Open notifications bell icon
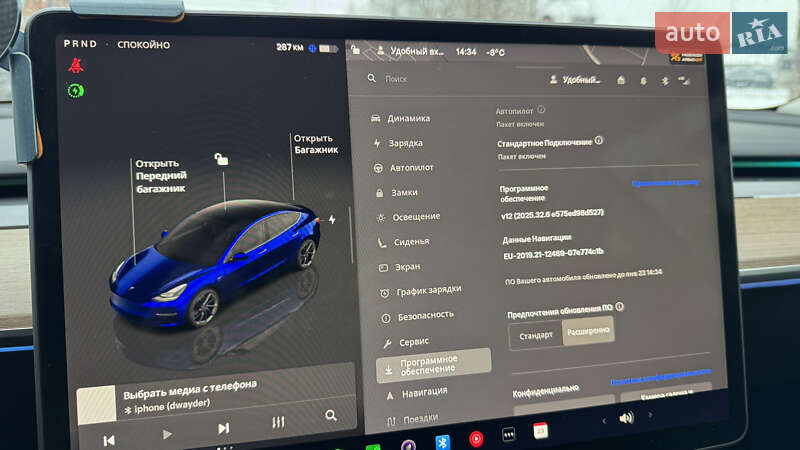 point(643,81)
